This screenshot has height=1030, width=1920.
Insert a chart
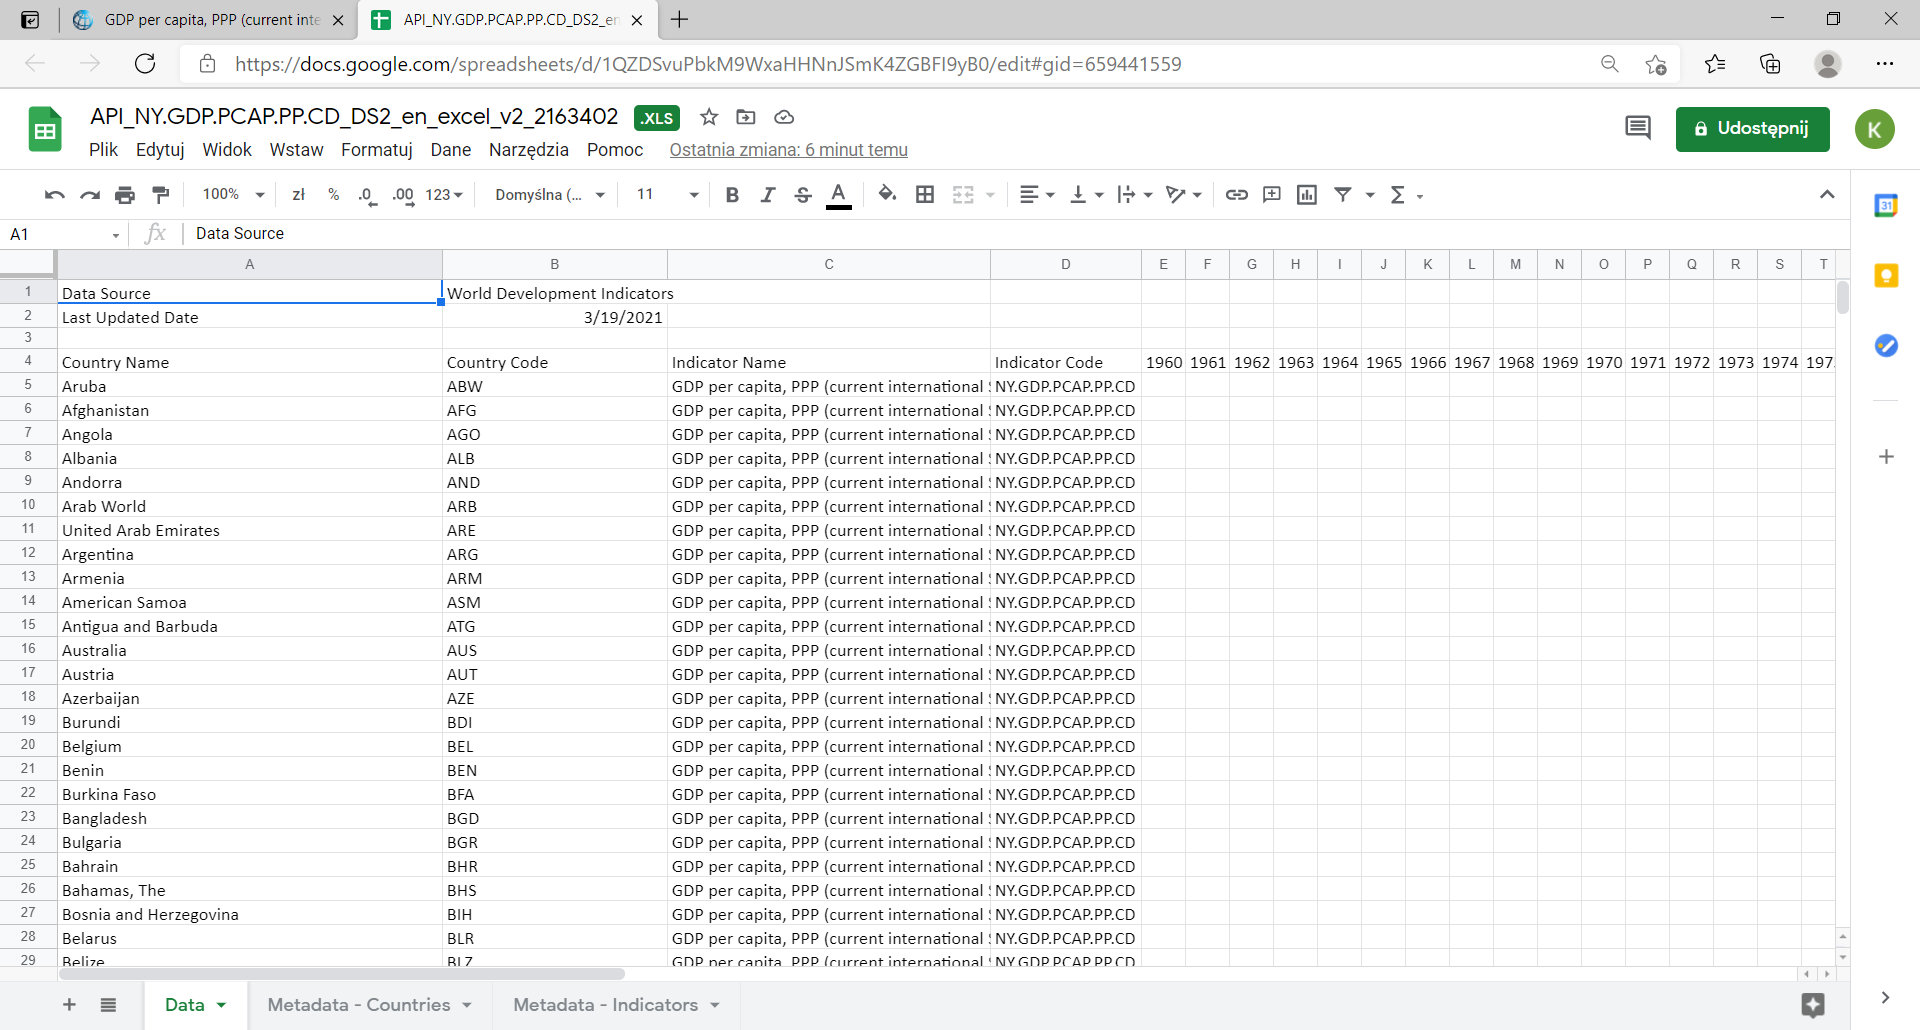click(x=1306, y=195)
